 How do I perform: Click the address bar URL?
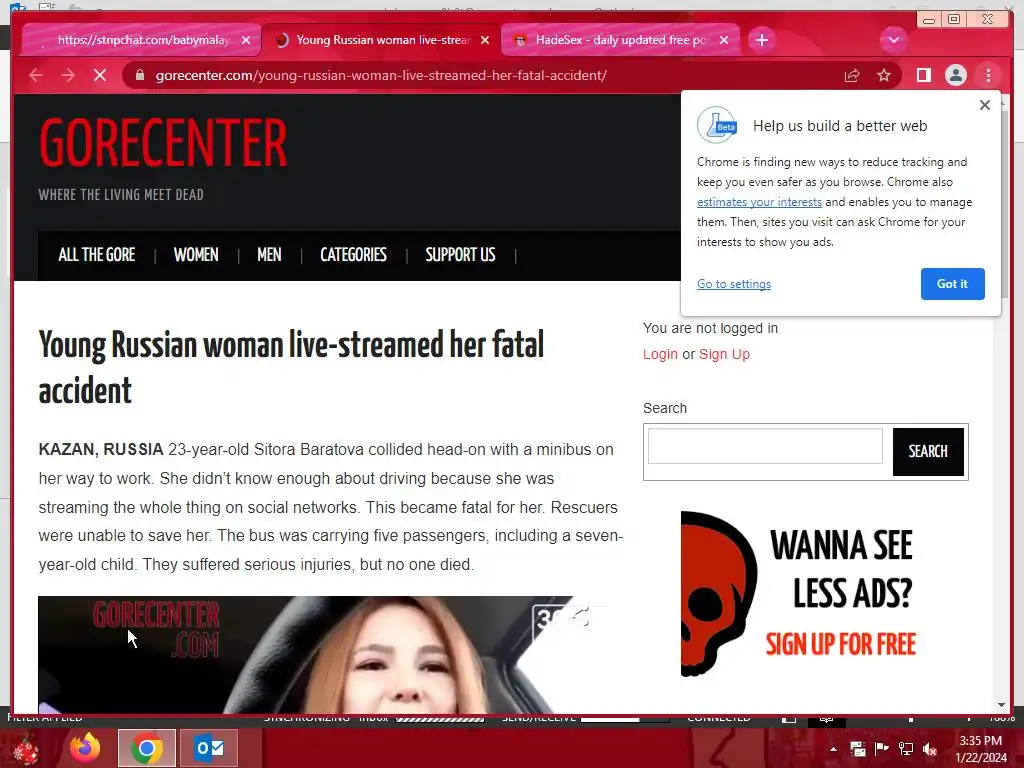click(x=381, y=76)
